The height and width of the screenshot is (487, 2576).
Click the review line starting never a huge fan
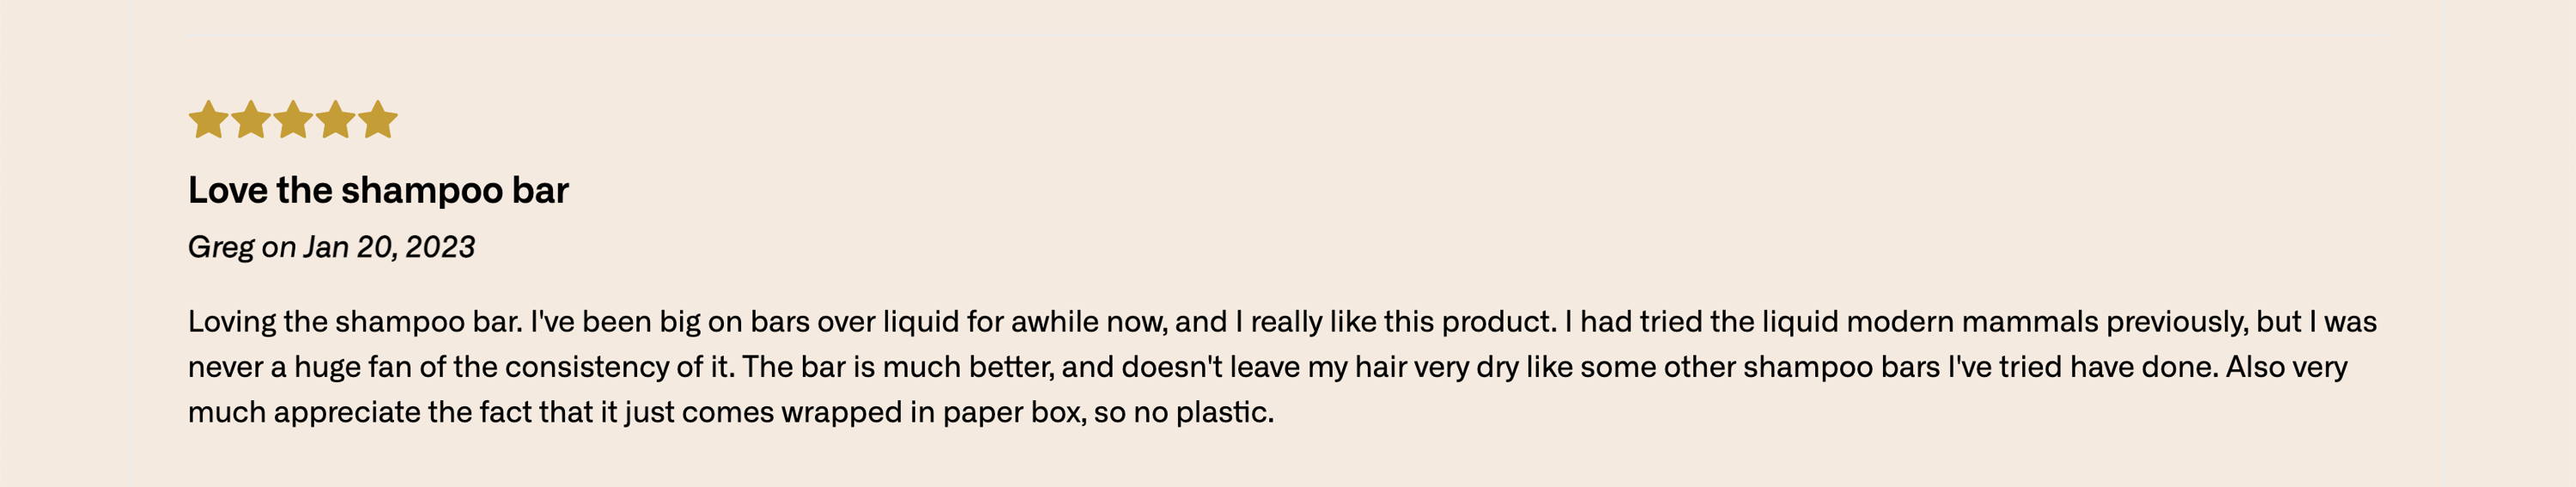coord(1267,367)
